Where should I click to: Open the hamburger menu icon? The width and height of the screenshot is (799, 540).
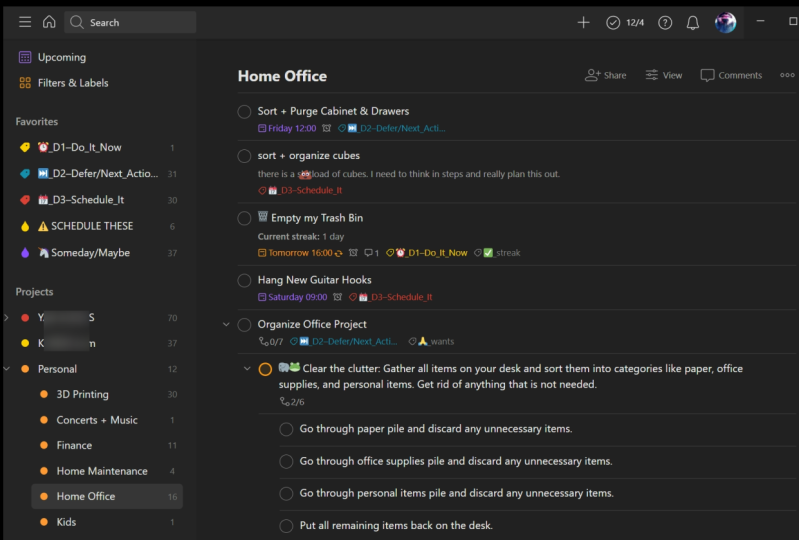click(x=25, y=22)
